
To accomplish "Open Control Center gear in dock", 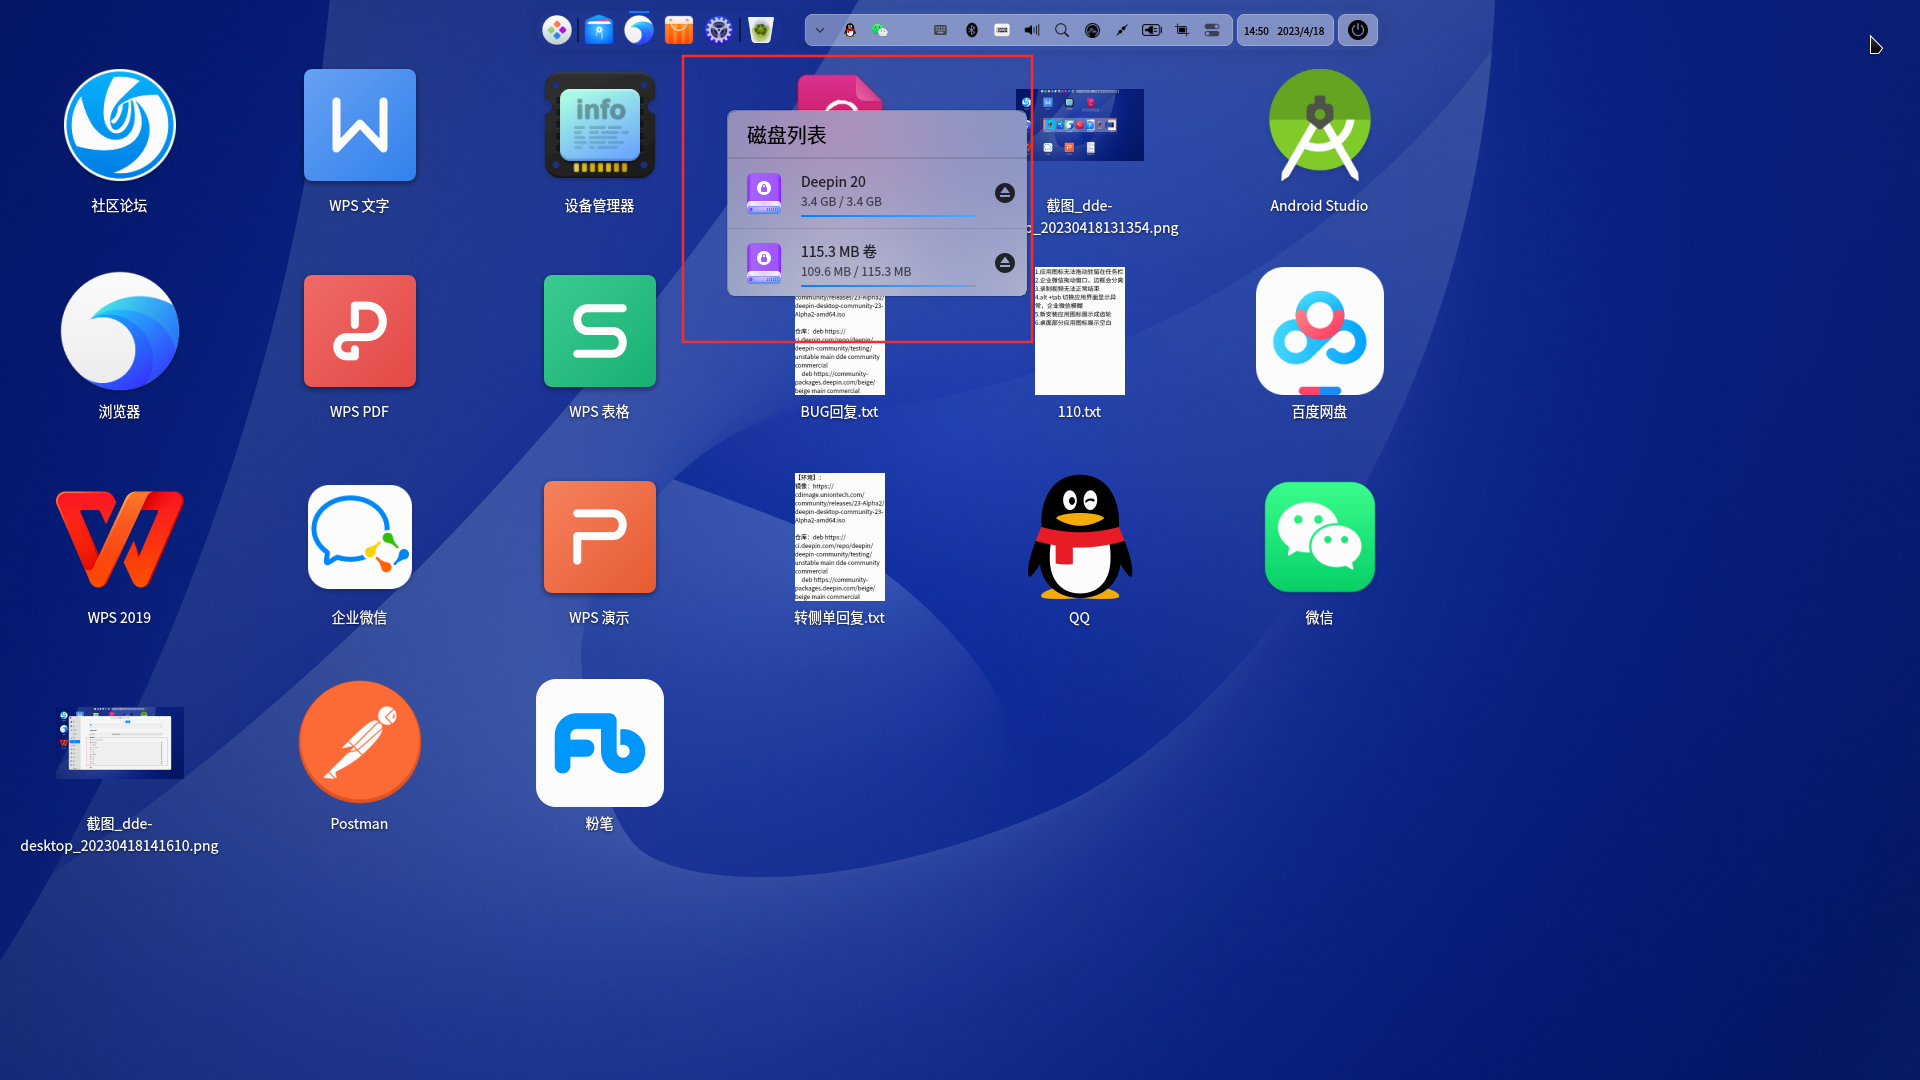I will (x=719, y=30).
